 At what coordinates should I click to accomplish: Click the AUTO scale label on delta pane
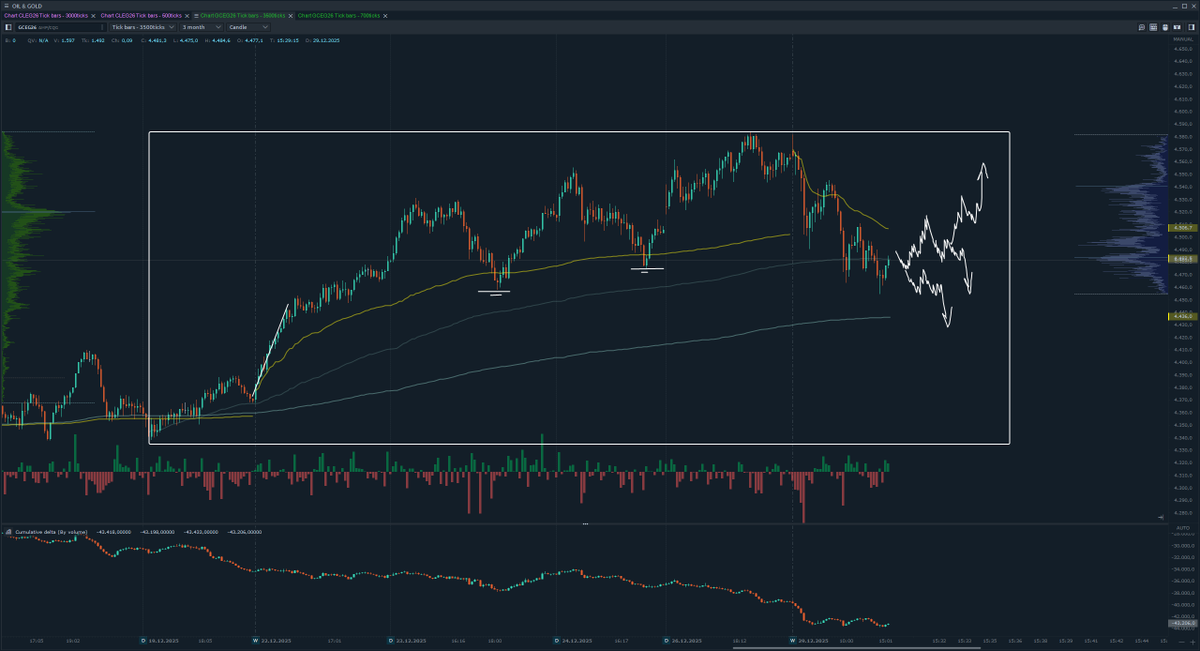click(x=1183, y=528)
